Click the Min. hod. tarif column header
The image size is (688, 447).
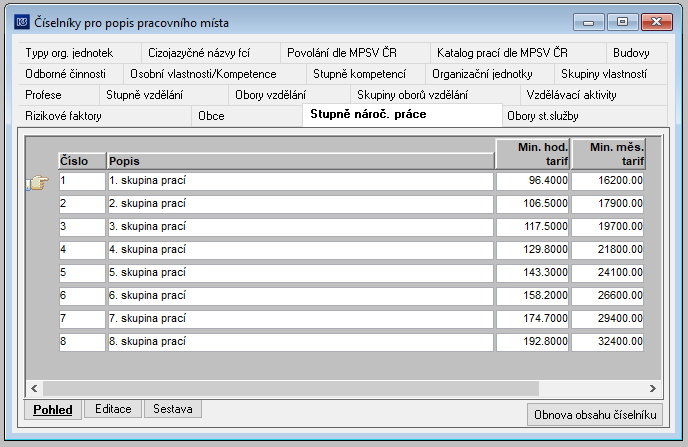(x=533, y=154)
